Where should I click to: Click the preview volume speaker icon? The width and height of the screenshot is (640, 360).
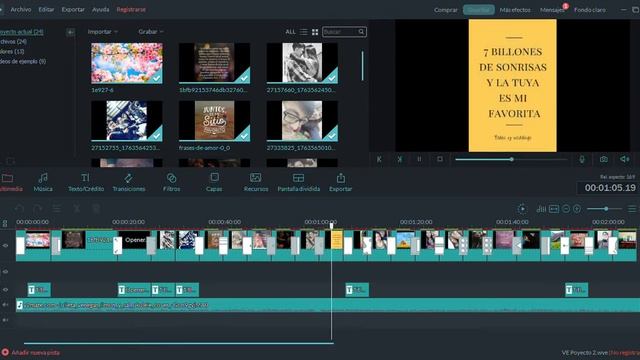coord(624,159)
